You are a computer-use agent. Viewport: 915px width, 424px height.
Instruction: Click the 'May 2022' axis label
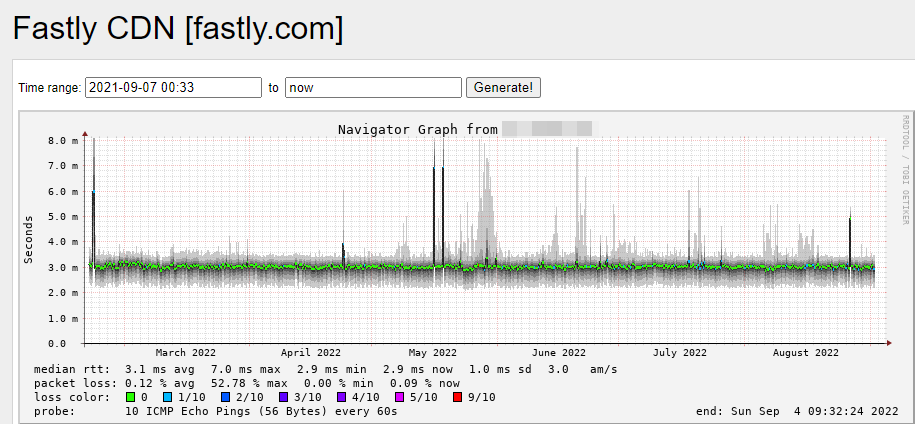(x=432, y=353)
